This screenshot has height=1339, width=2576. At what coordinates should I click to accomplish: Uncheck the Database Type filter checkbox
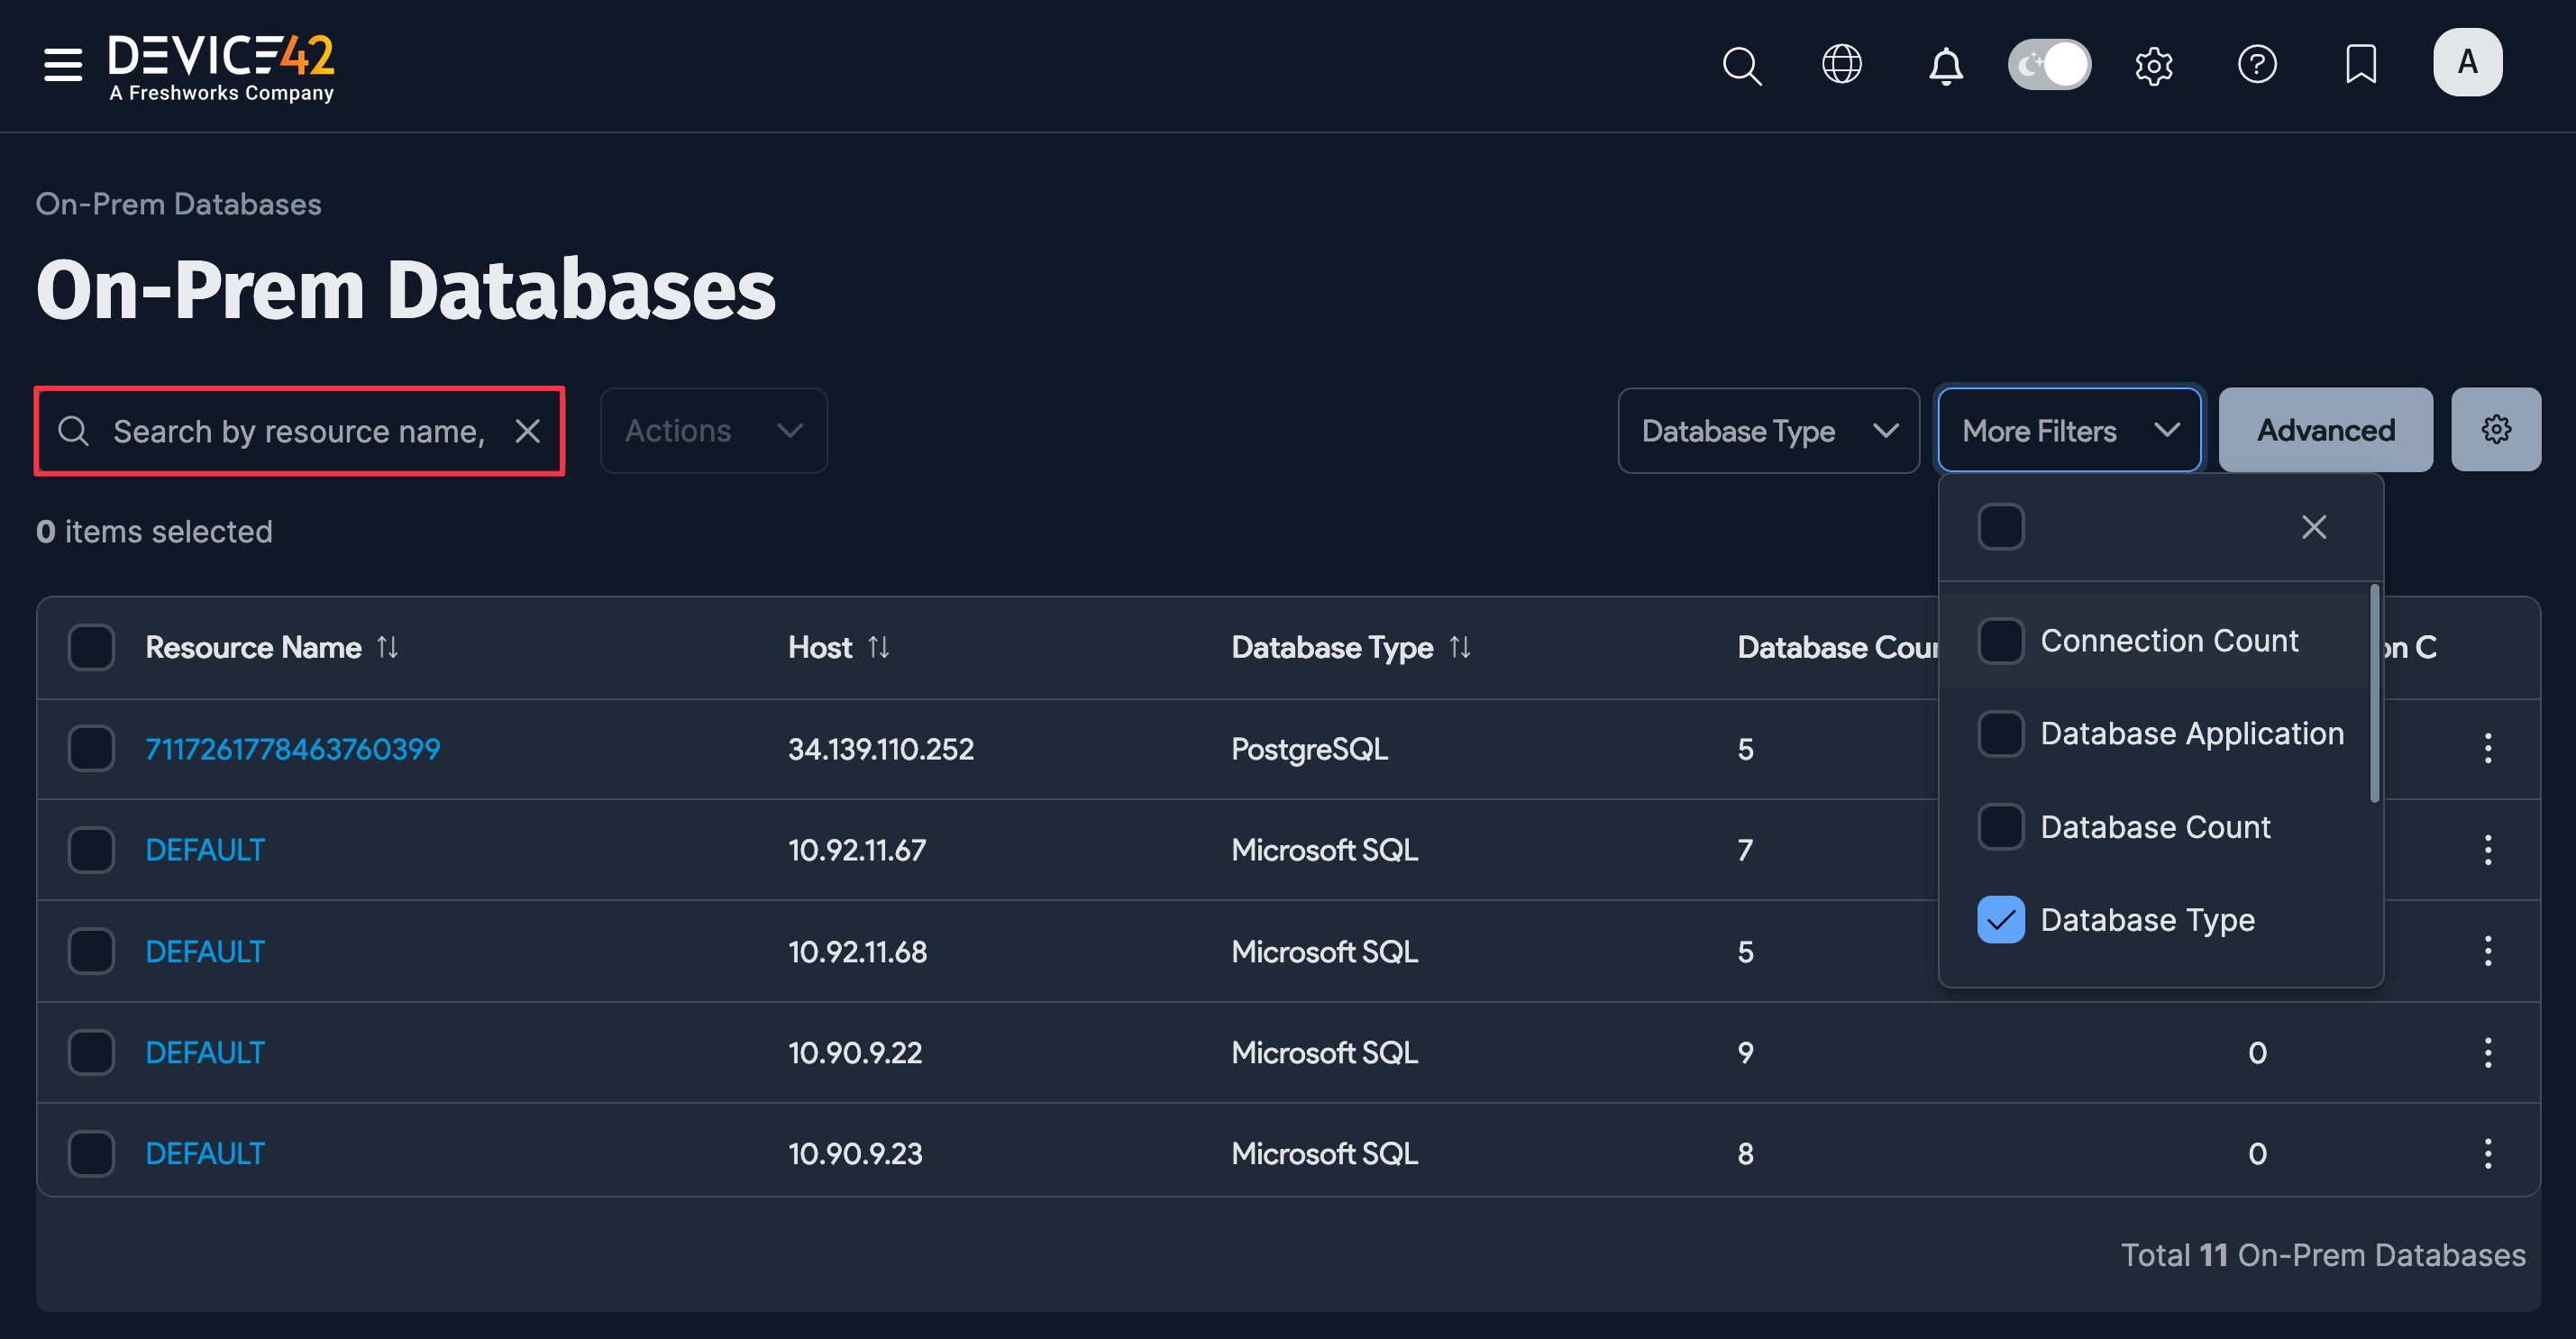2001,919
